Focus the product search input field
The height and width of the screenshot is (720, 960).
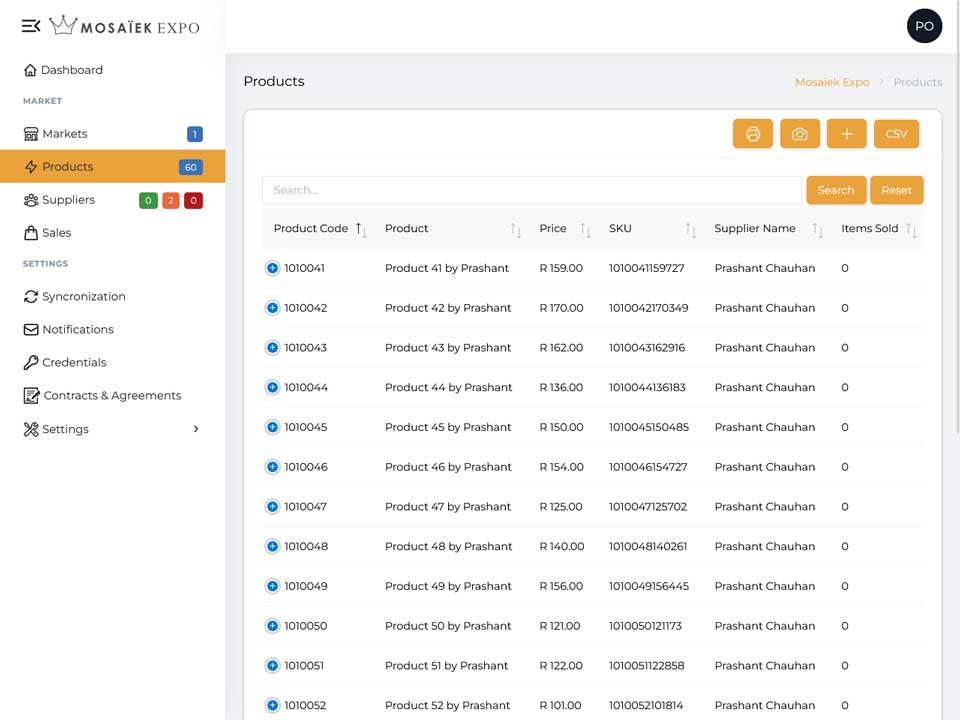(x=531, y=190)
